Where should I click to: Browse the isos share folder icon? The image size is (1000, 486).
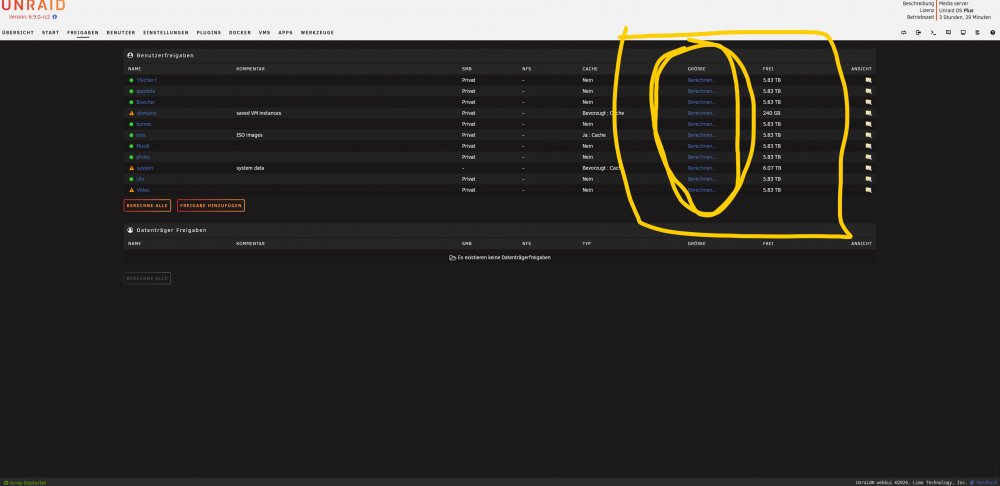pyautogui.click(x=868, y=135)
